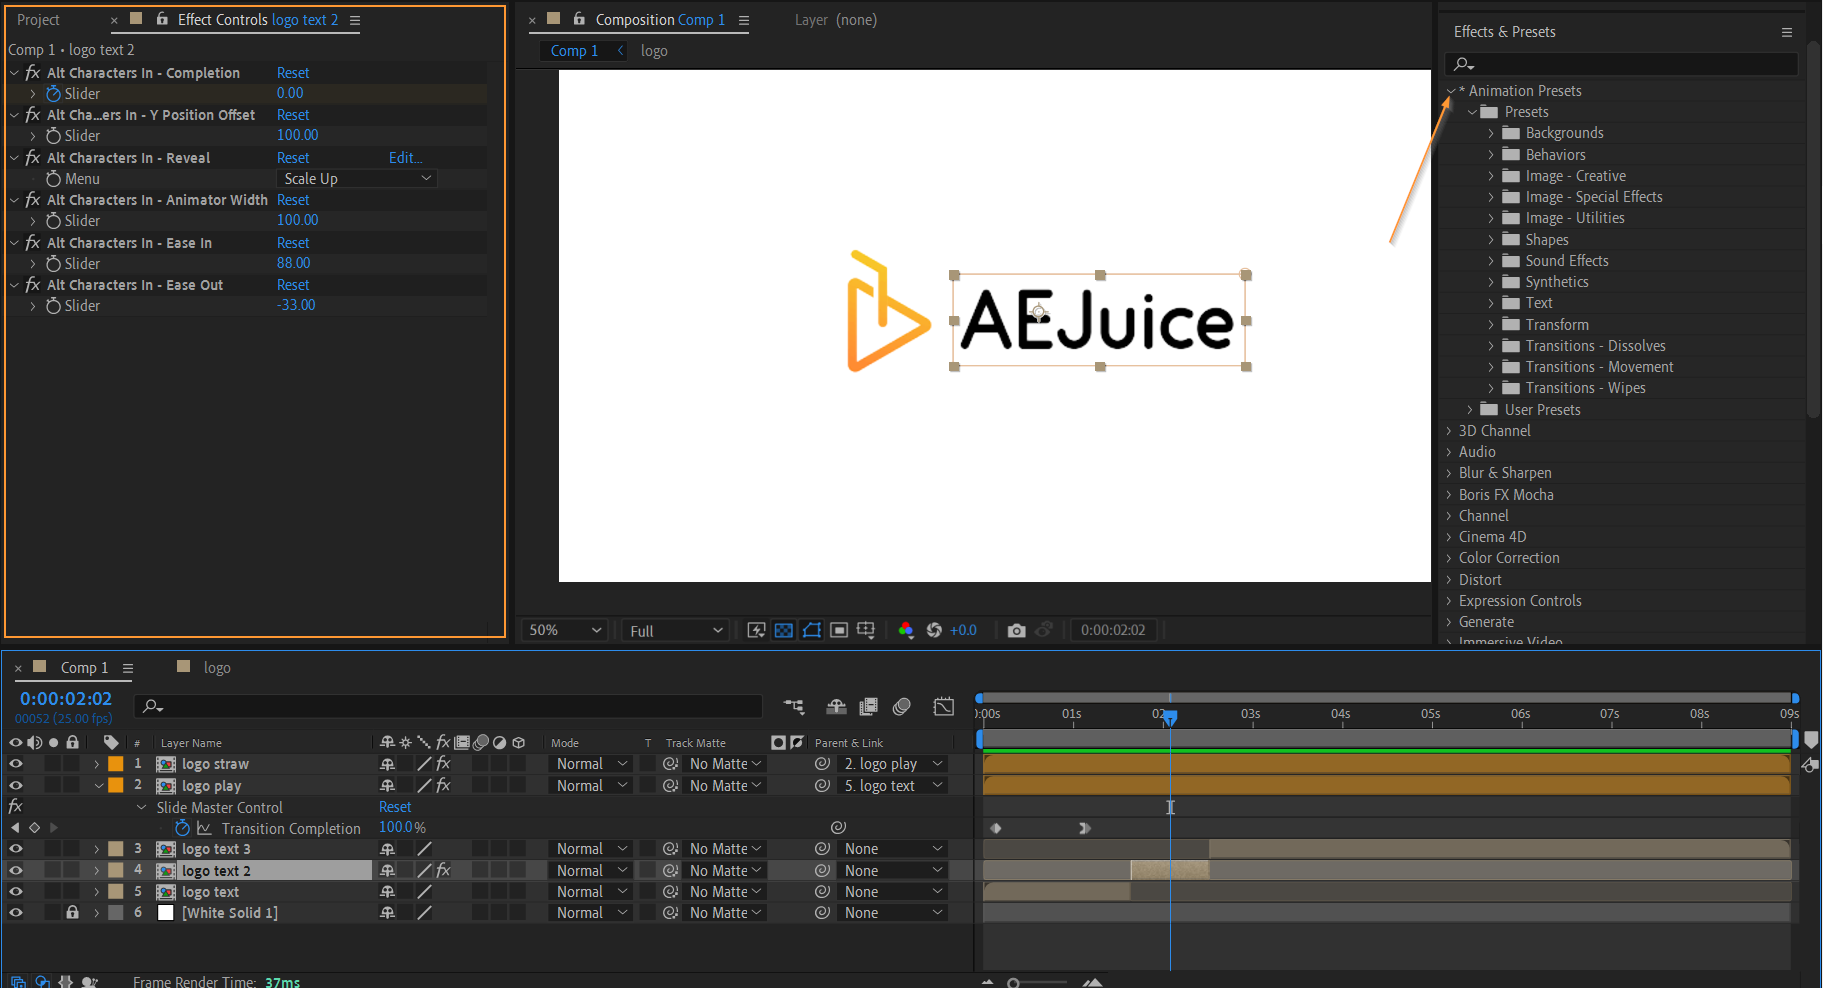Open the Scale Up menu dropdown
The image size is (1823, 988).
357,179
